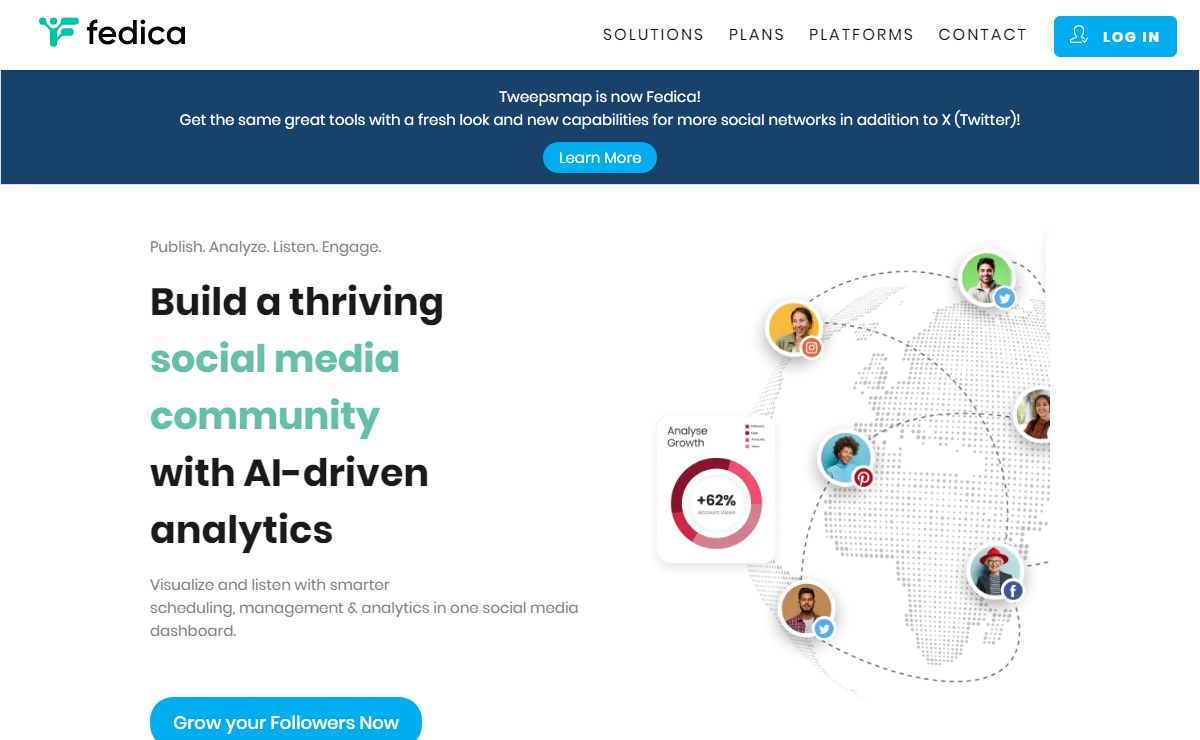The width and height of the screenshot is (1200, 740).
Task: Click the Instagram badge on yellow avatar
Action: 812,348
